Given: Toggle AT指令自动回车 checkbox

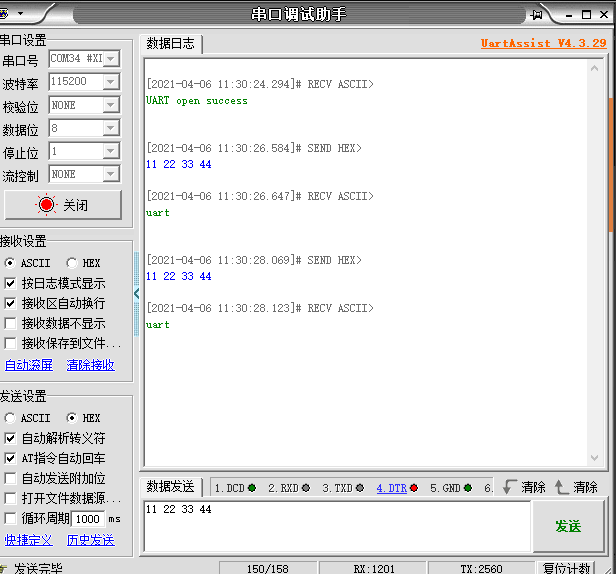Looking at the screenshot, I should click(10, 458).
